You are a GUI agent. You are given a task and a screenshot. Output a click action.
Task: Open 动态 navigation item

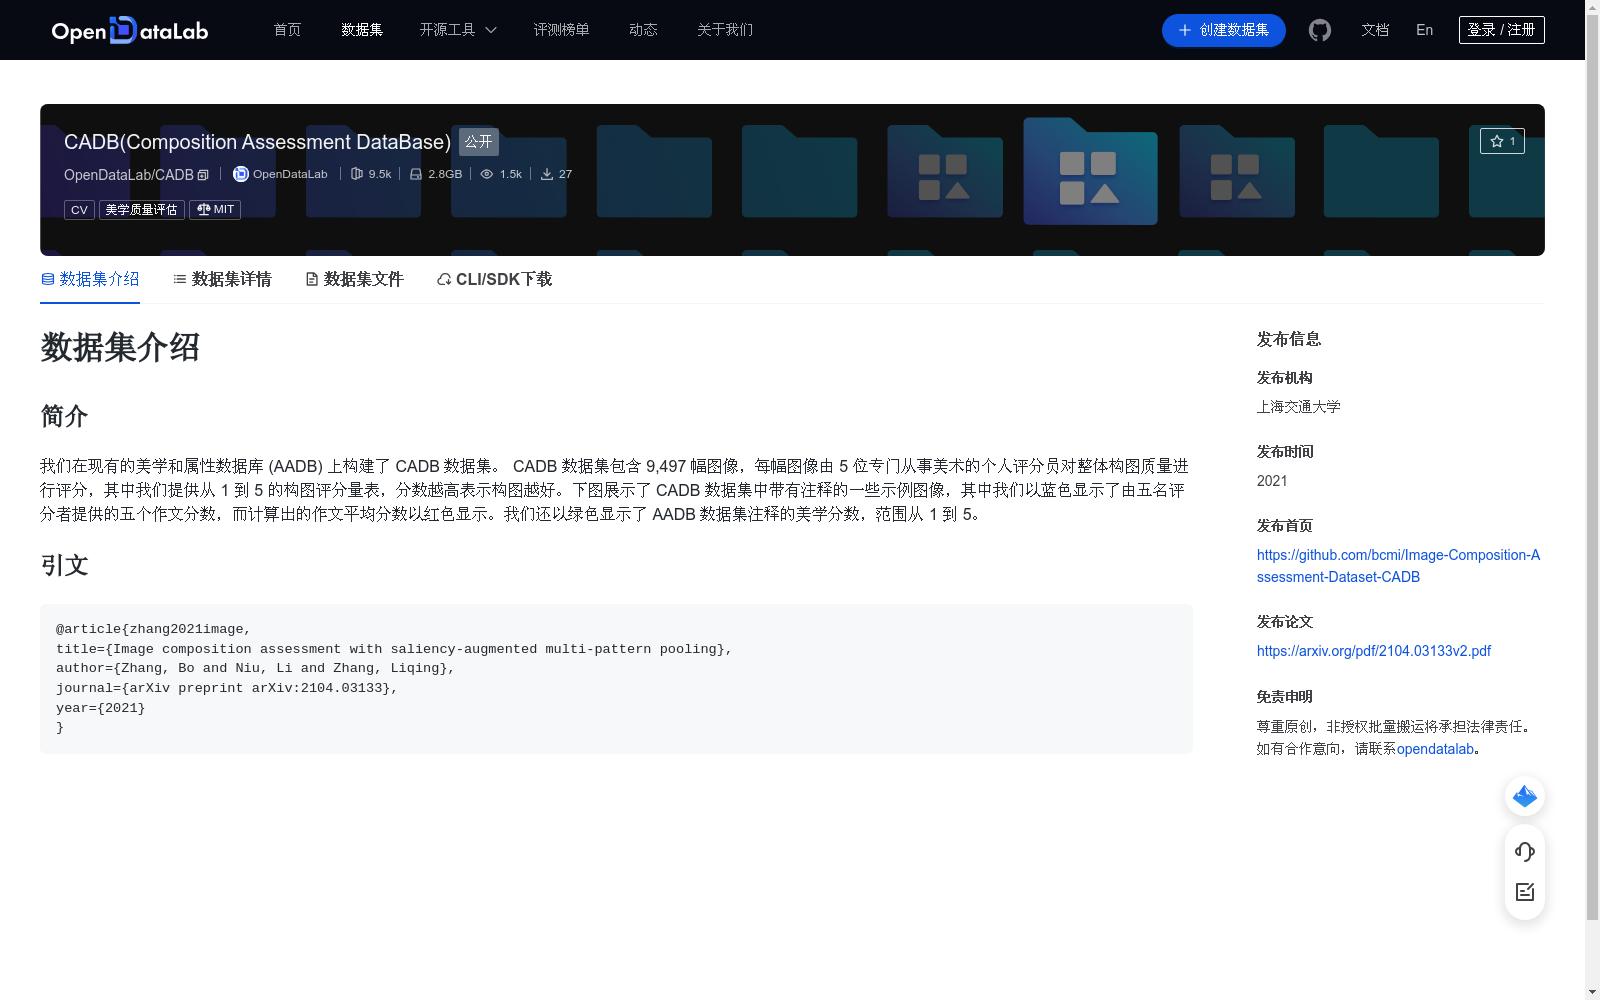click(x=643, y=30)
